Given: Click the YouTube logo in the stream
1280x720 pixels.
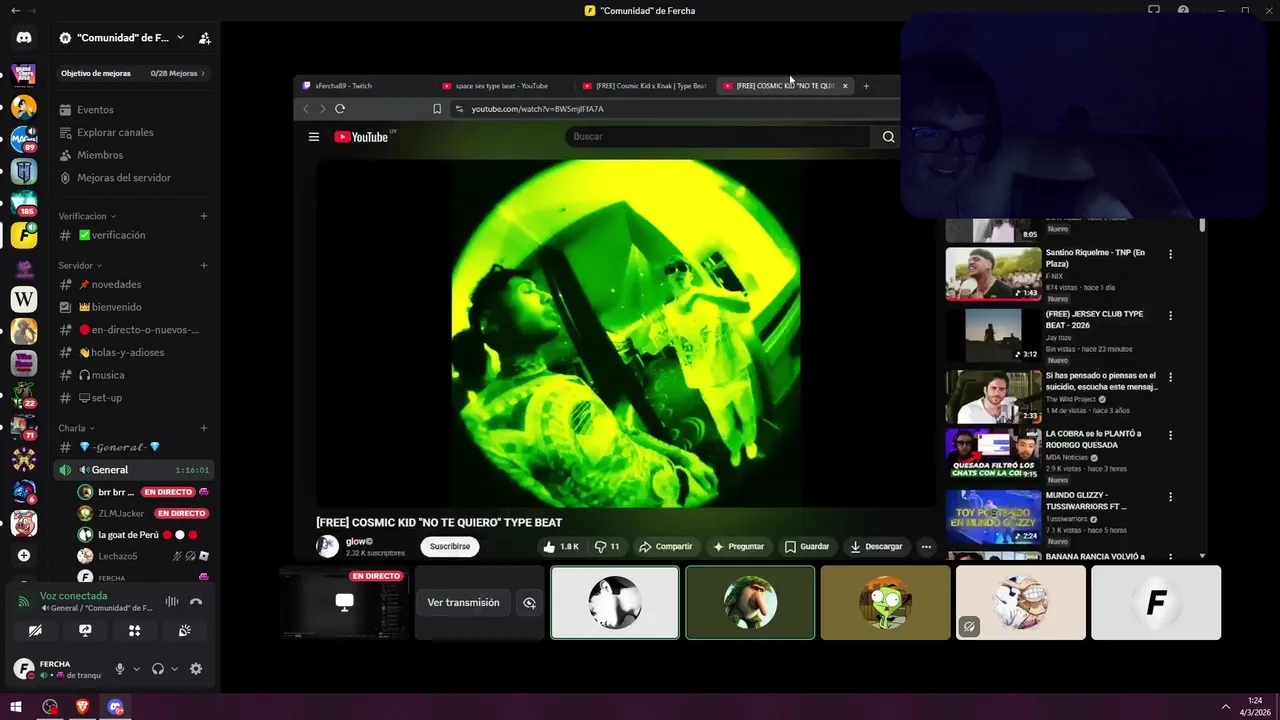Looking at the screenshot, I should point(361,137).
